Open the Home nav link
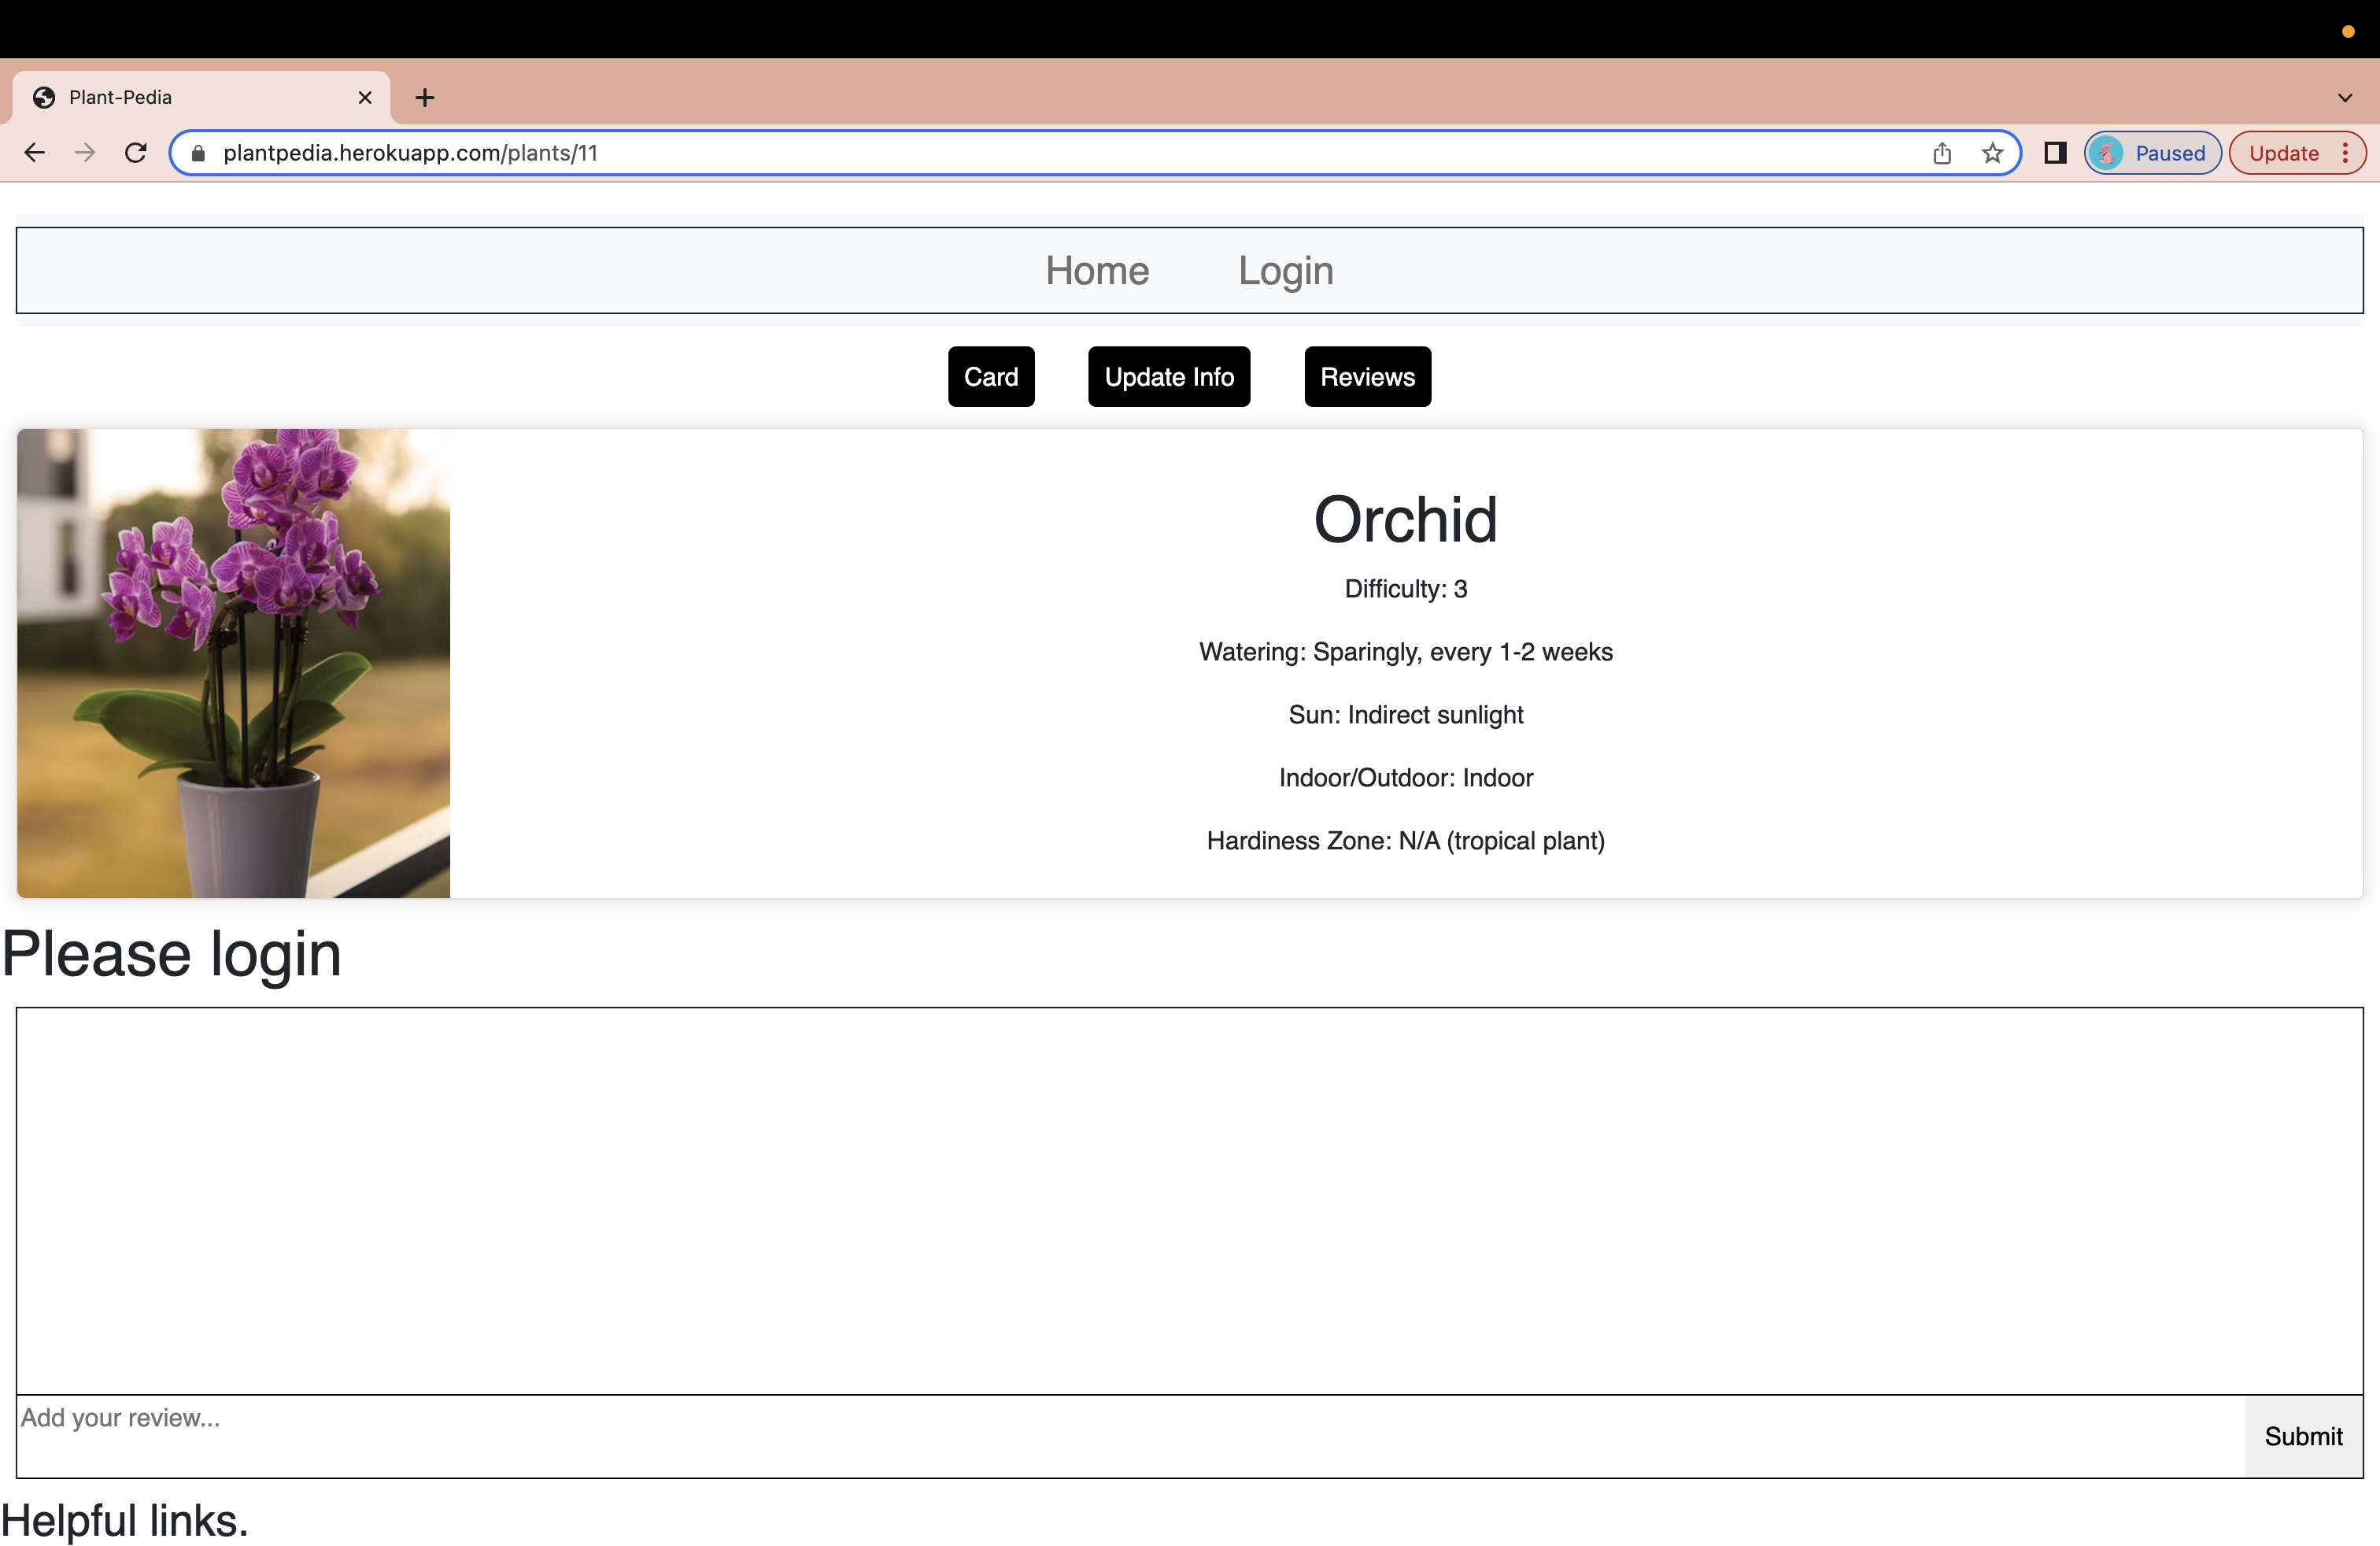 [1097, 271]
